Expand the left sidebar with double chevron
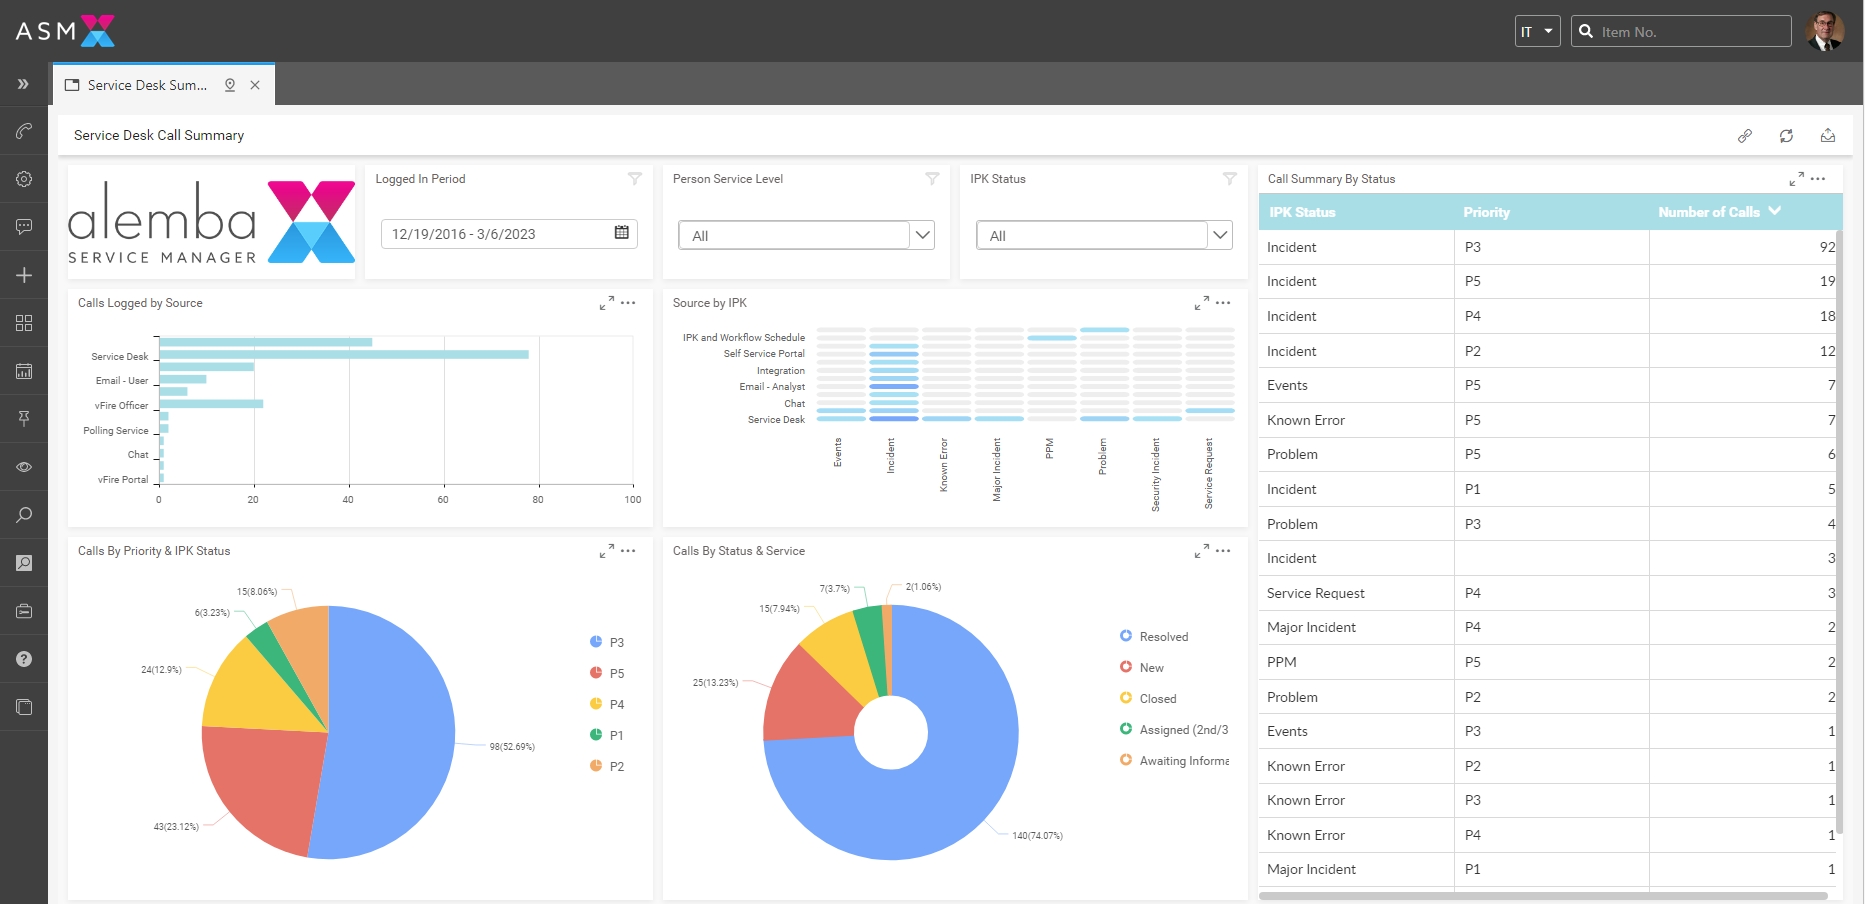Image resolution: width=1865 pixels, height=904 pixels. pos(24,84)
